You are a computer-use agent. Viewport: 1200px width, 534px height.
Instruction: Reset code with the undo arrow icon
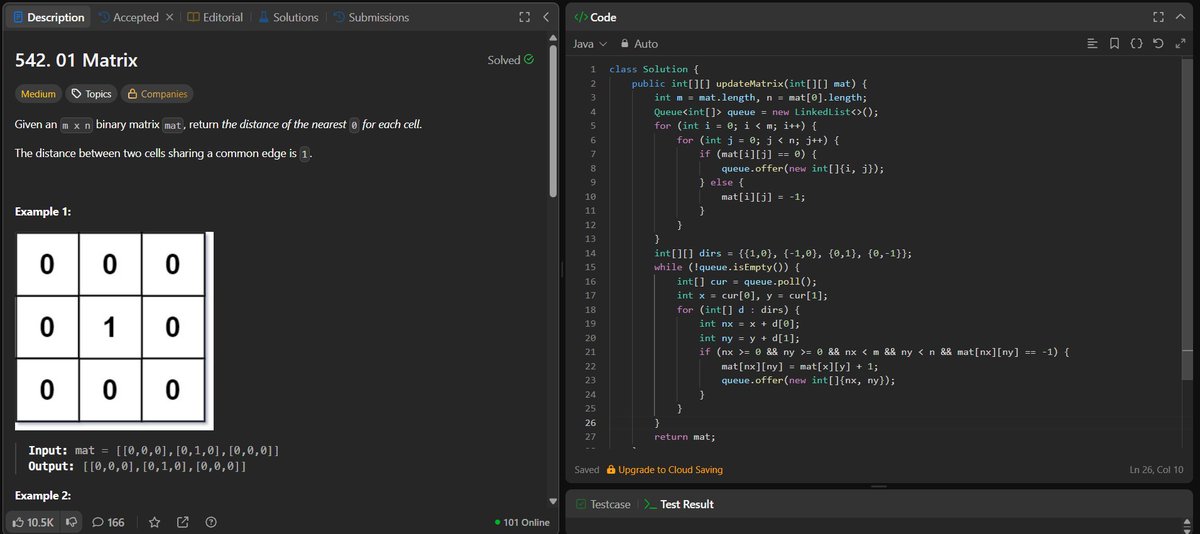click(1158, 44)
